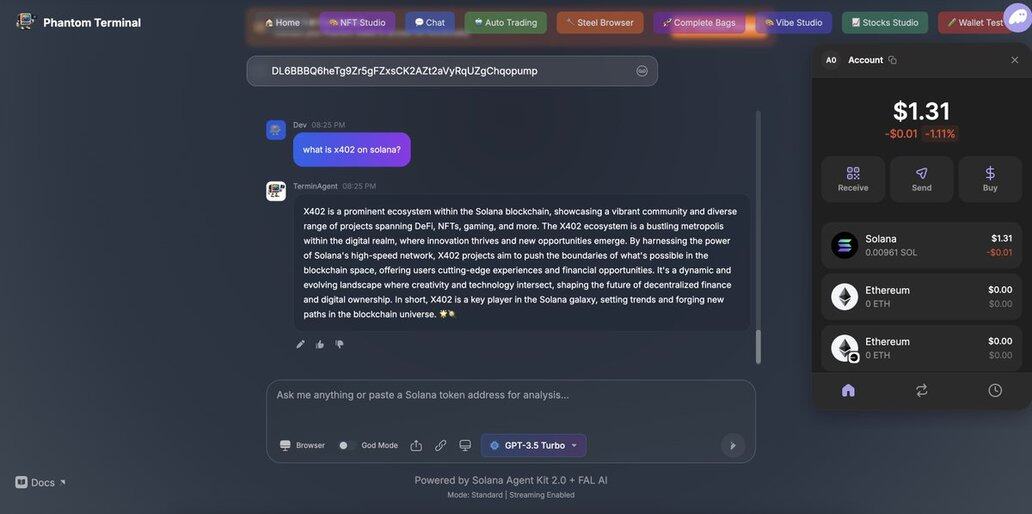Click the share upload icon in the chat toolbar
This screenshot has height=514, width=1032.
click(x=416, y=446)
